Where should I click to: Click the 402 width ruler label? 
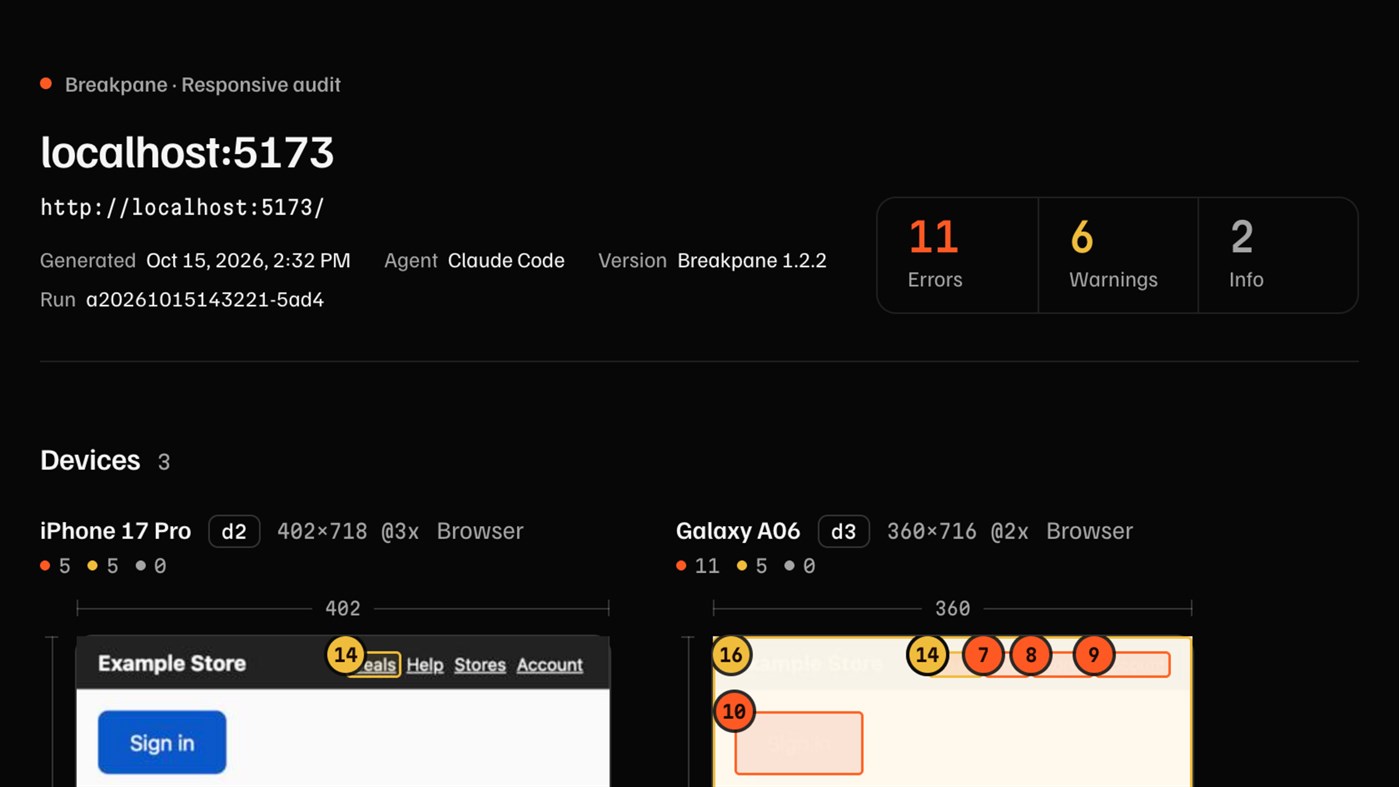tap(343, 608)
